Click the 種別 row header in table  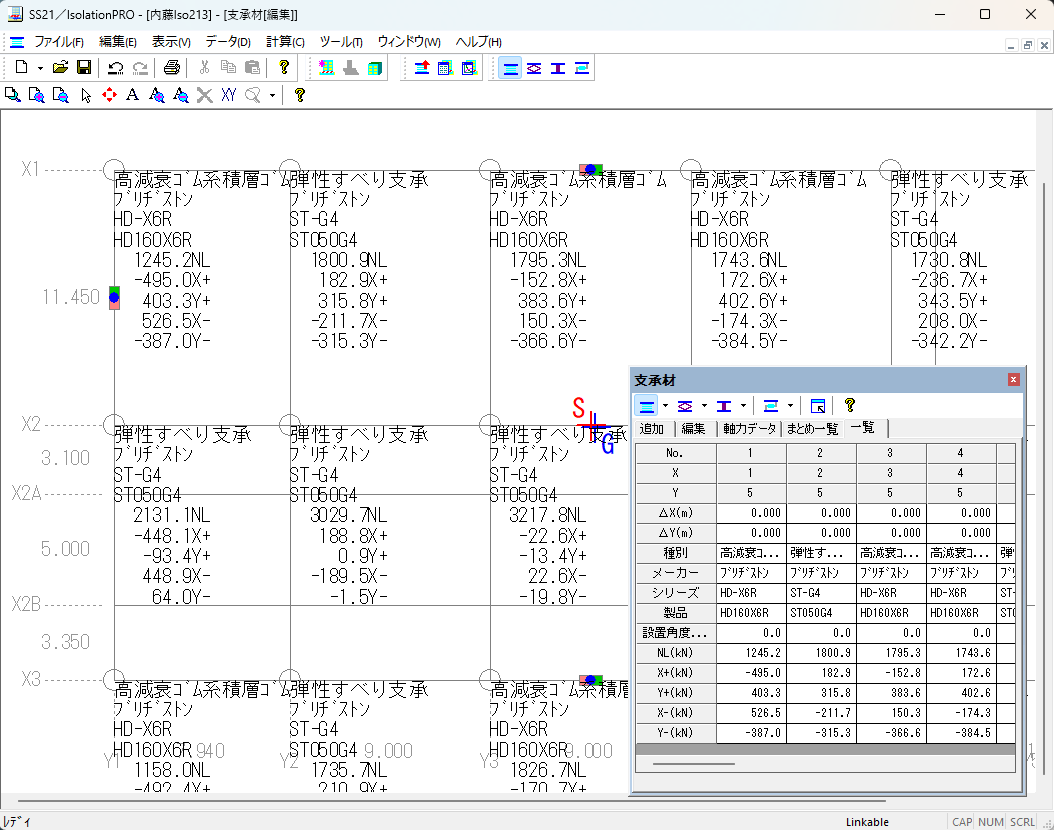pos(676,553)
